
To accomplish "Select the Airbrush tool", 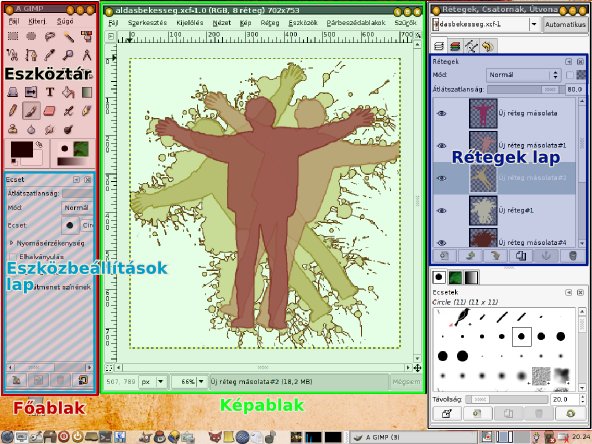I will pos(68,111).
